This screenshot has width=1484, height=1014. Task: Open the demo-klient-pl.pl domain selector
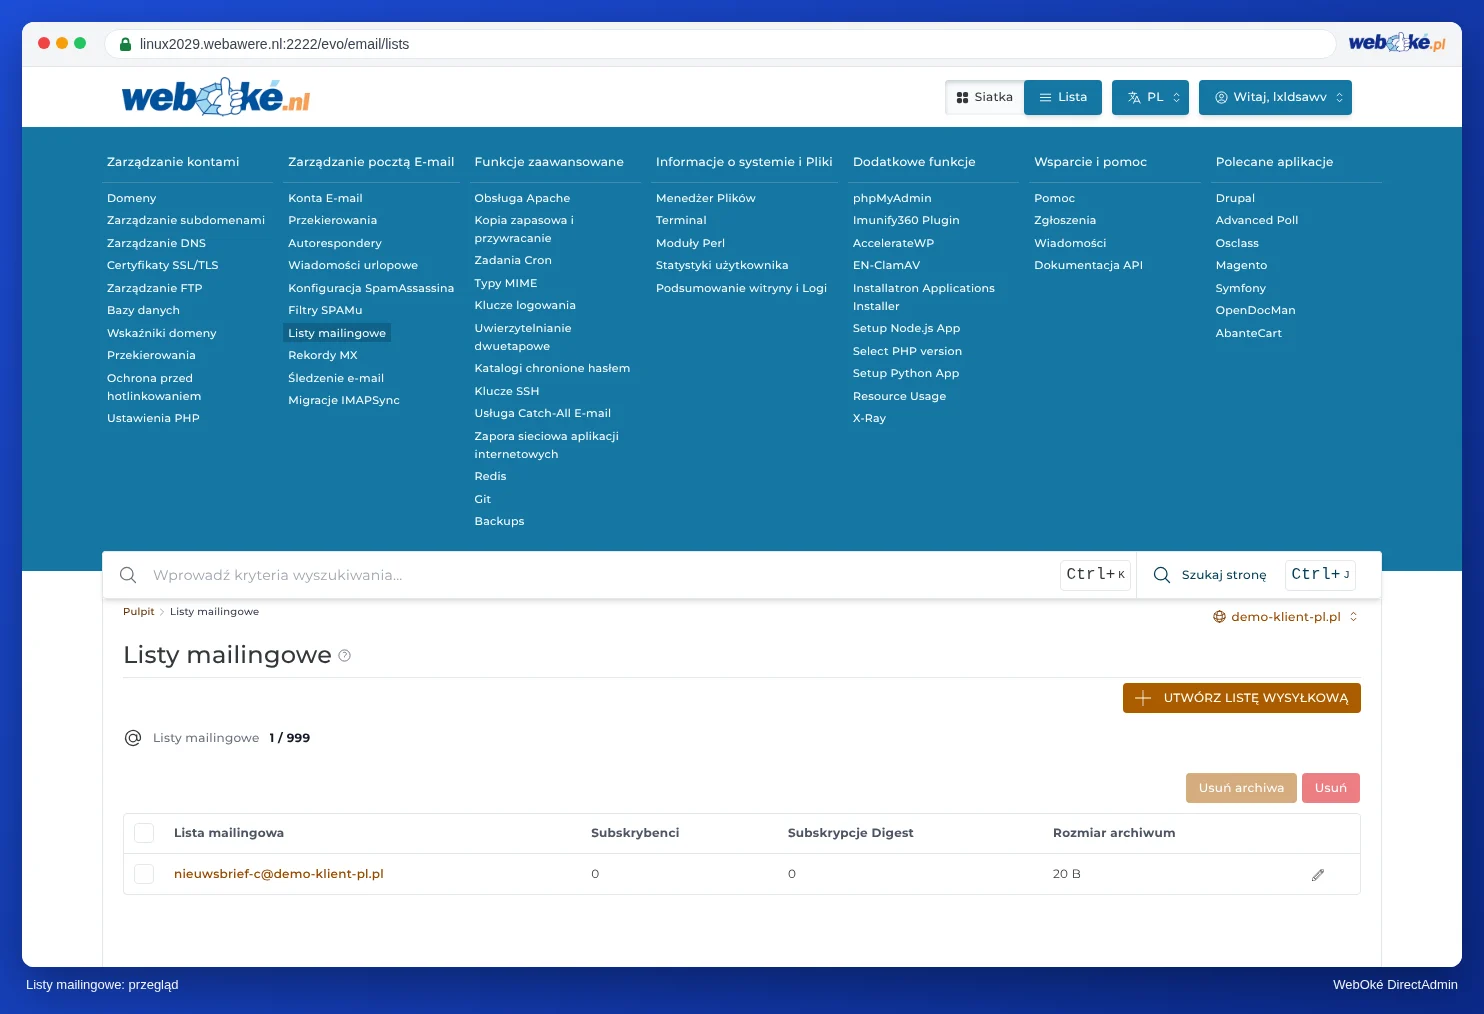[1285, 617]
